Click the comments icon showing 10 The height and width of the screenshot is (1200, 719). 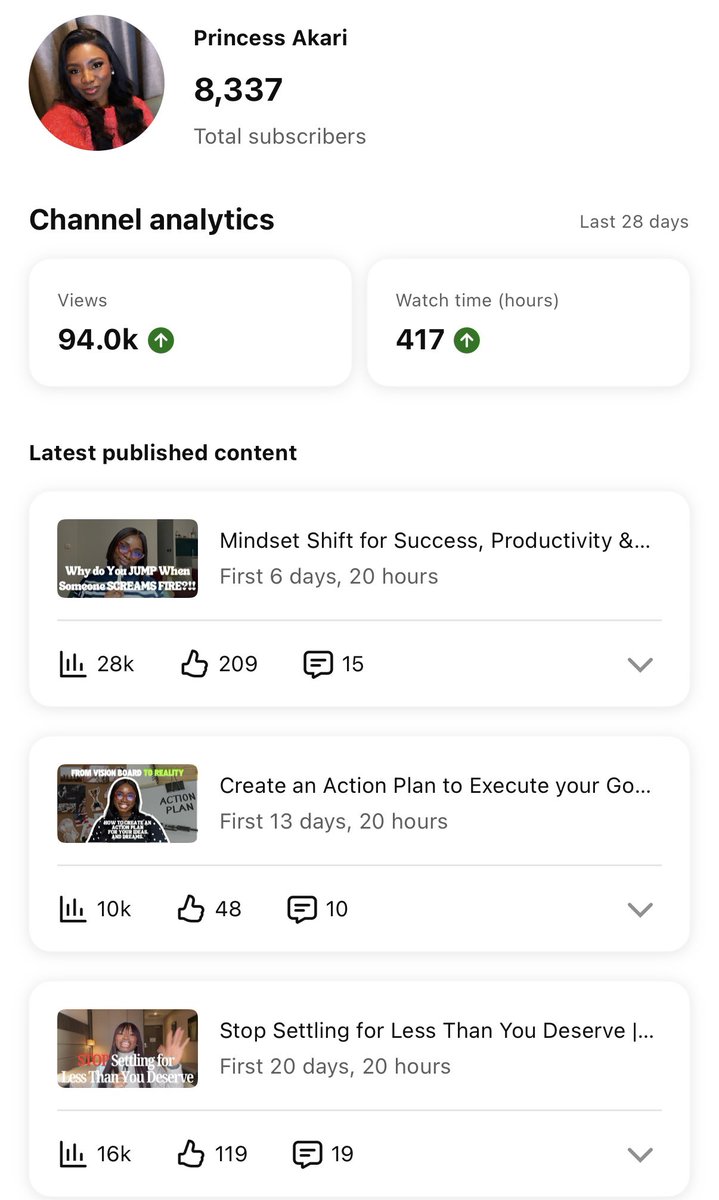(302, 909)
